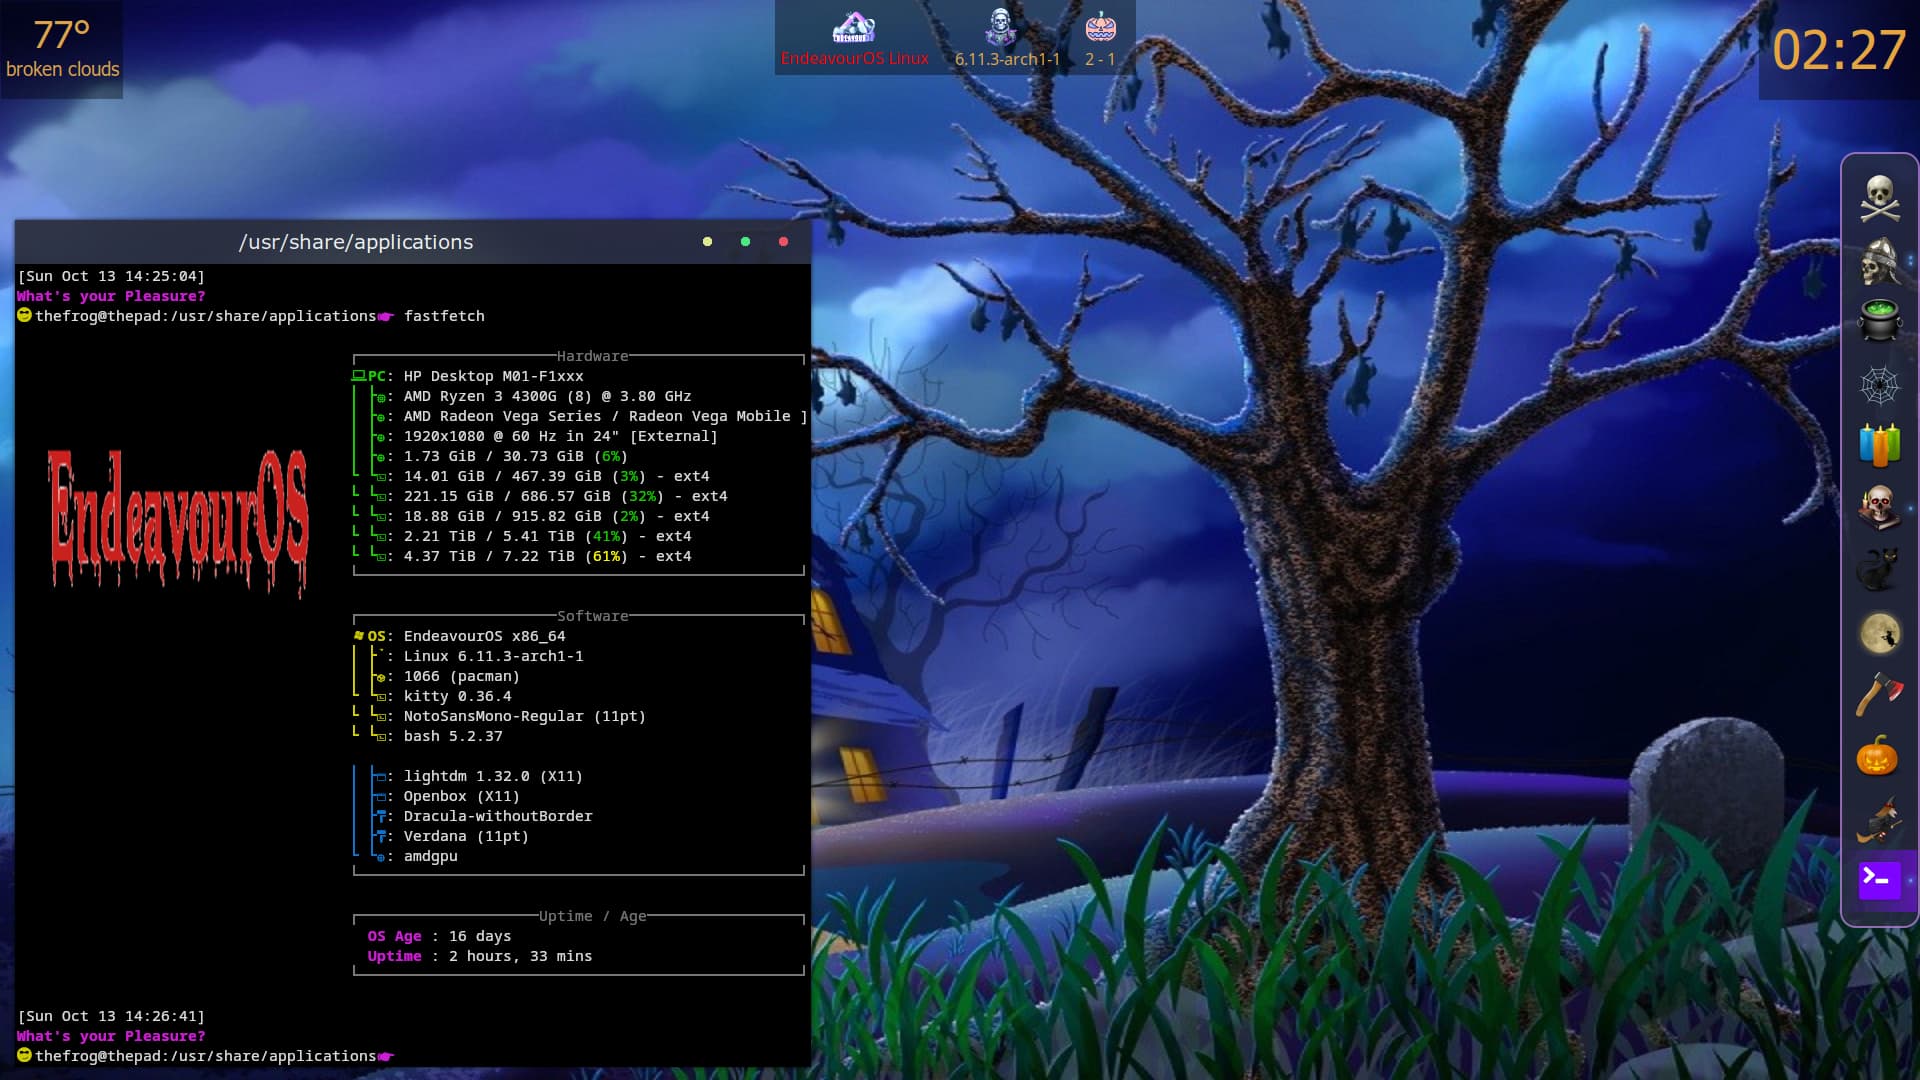Click the 'AMD Radeon Vega Series' GPU line

pyautogui.click(x=605, y=416)
